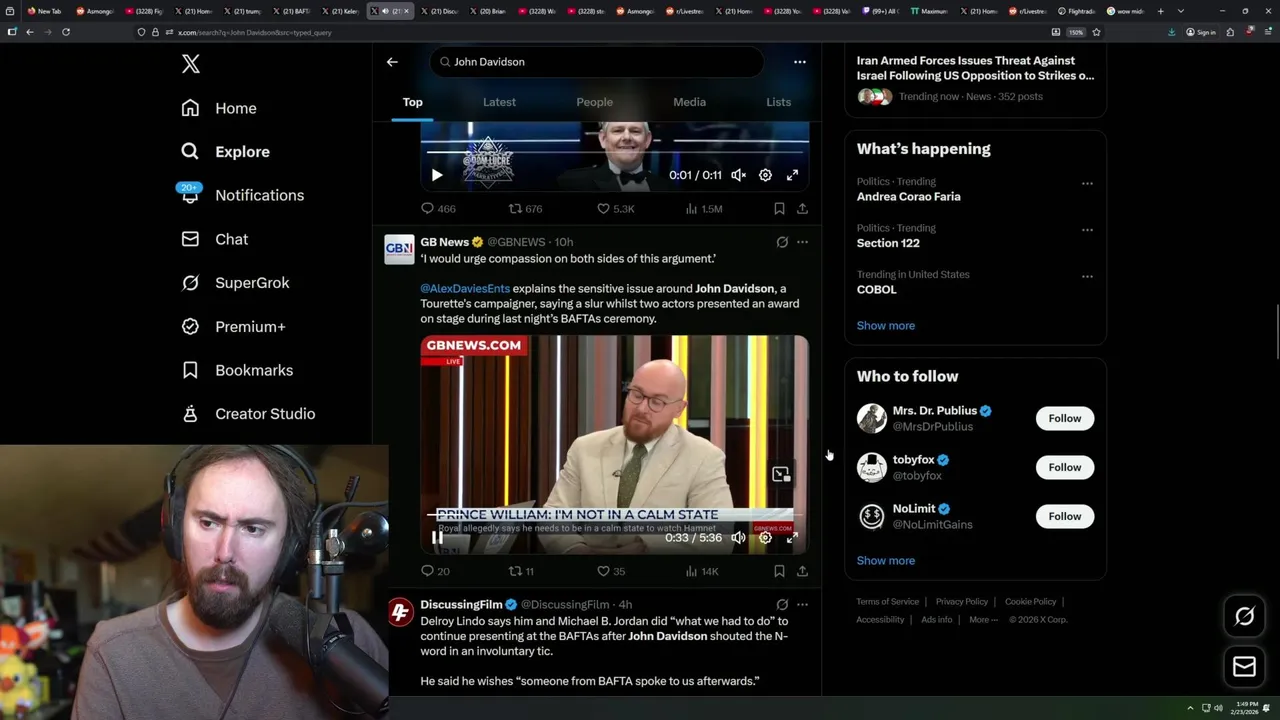Viewport: 1280px width, 720px height.
Task: Enter fullscreen on top video
Action: pyautogui.click(x=792, y=175)
